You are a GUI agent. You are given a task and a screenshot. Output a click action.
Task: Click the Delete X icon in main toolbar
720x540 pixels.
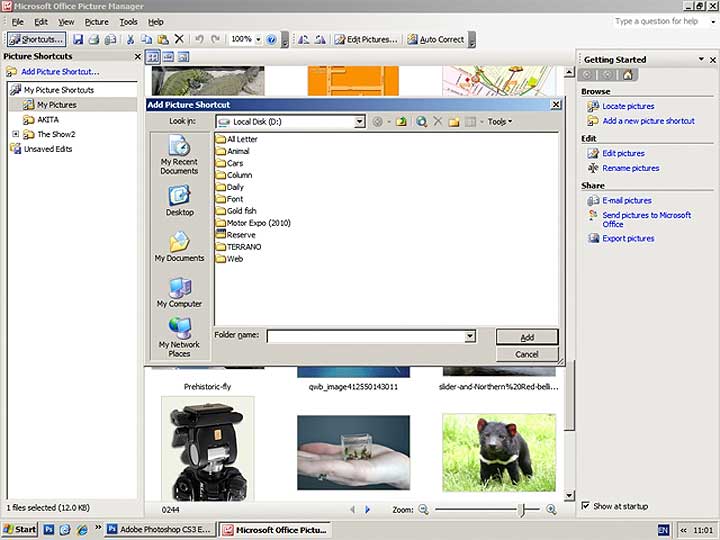pyautogui.click(x=179, y=39)
